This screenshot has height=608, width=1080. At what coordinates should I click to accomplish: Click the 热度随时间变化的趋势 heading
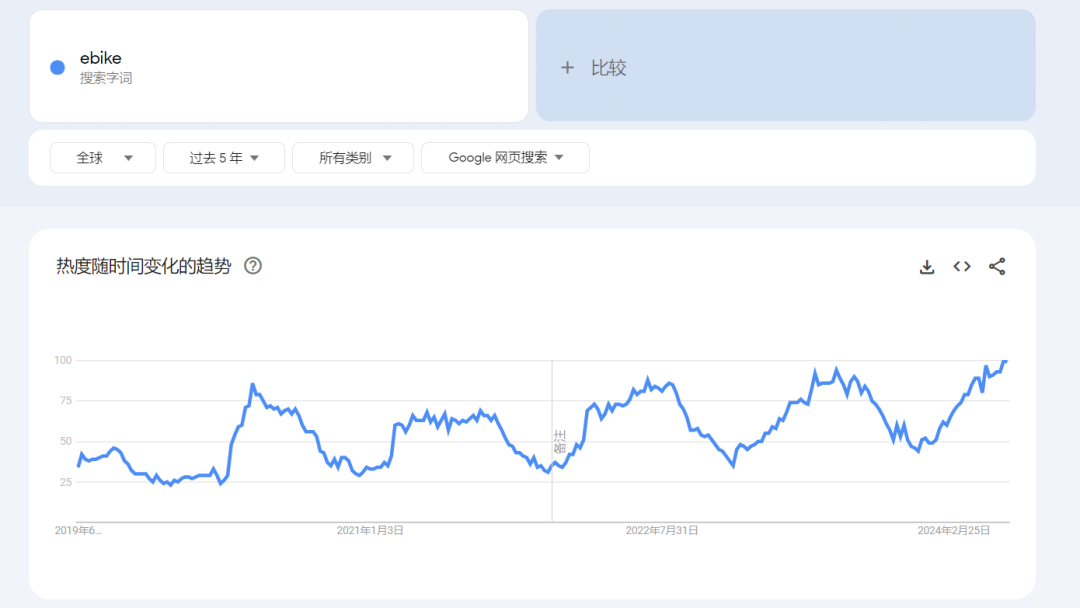click(x=144, y=266)
